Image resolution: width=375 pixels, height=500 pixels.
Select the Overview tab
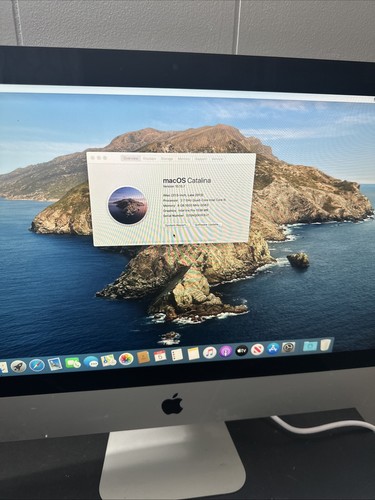pos(131,158)
